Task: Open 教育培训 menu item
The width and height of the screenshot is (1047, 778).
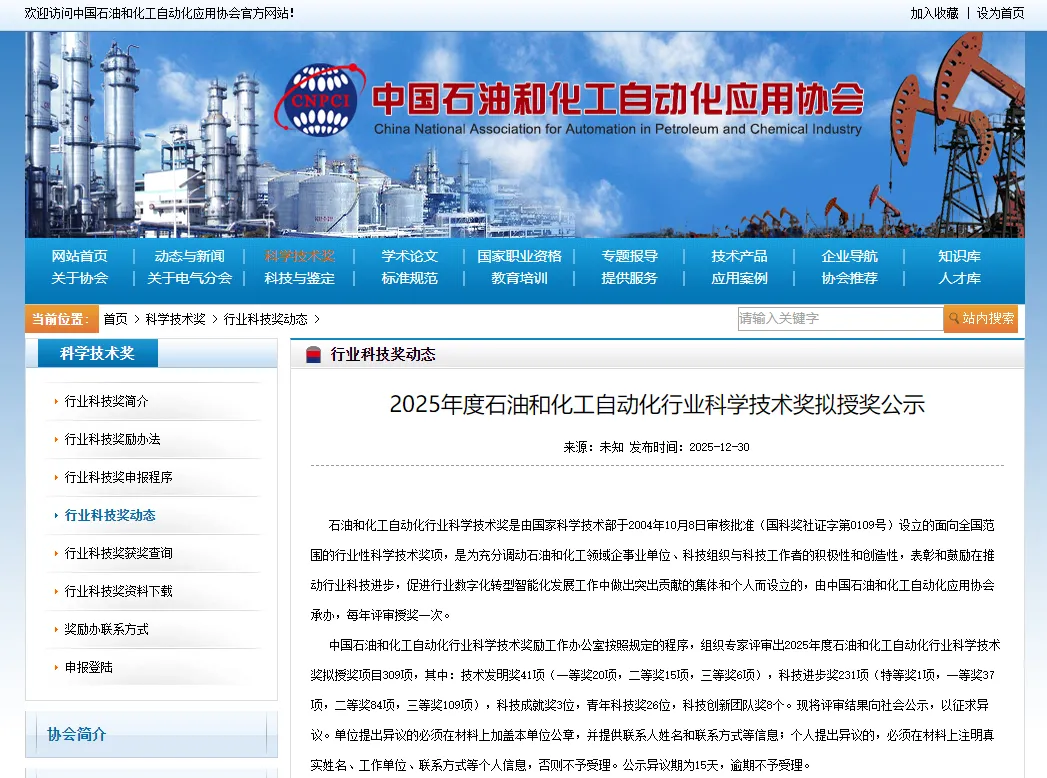Action: pyautogui.click(x=519, y=278)
